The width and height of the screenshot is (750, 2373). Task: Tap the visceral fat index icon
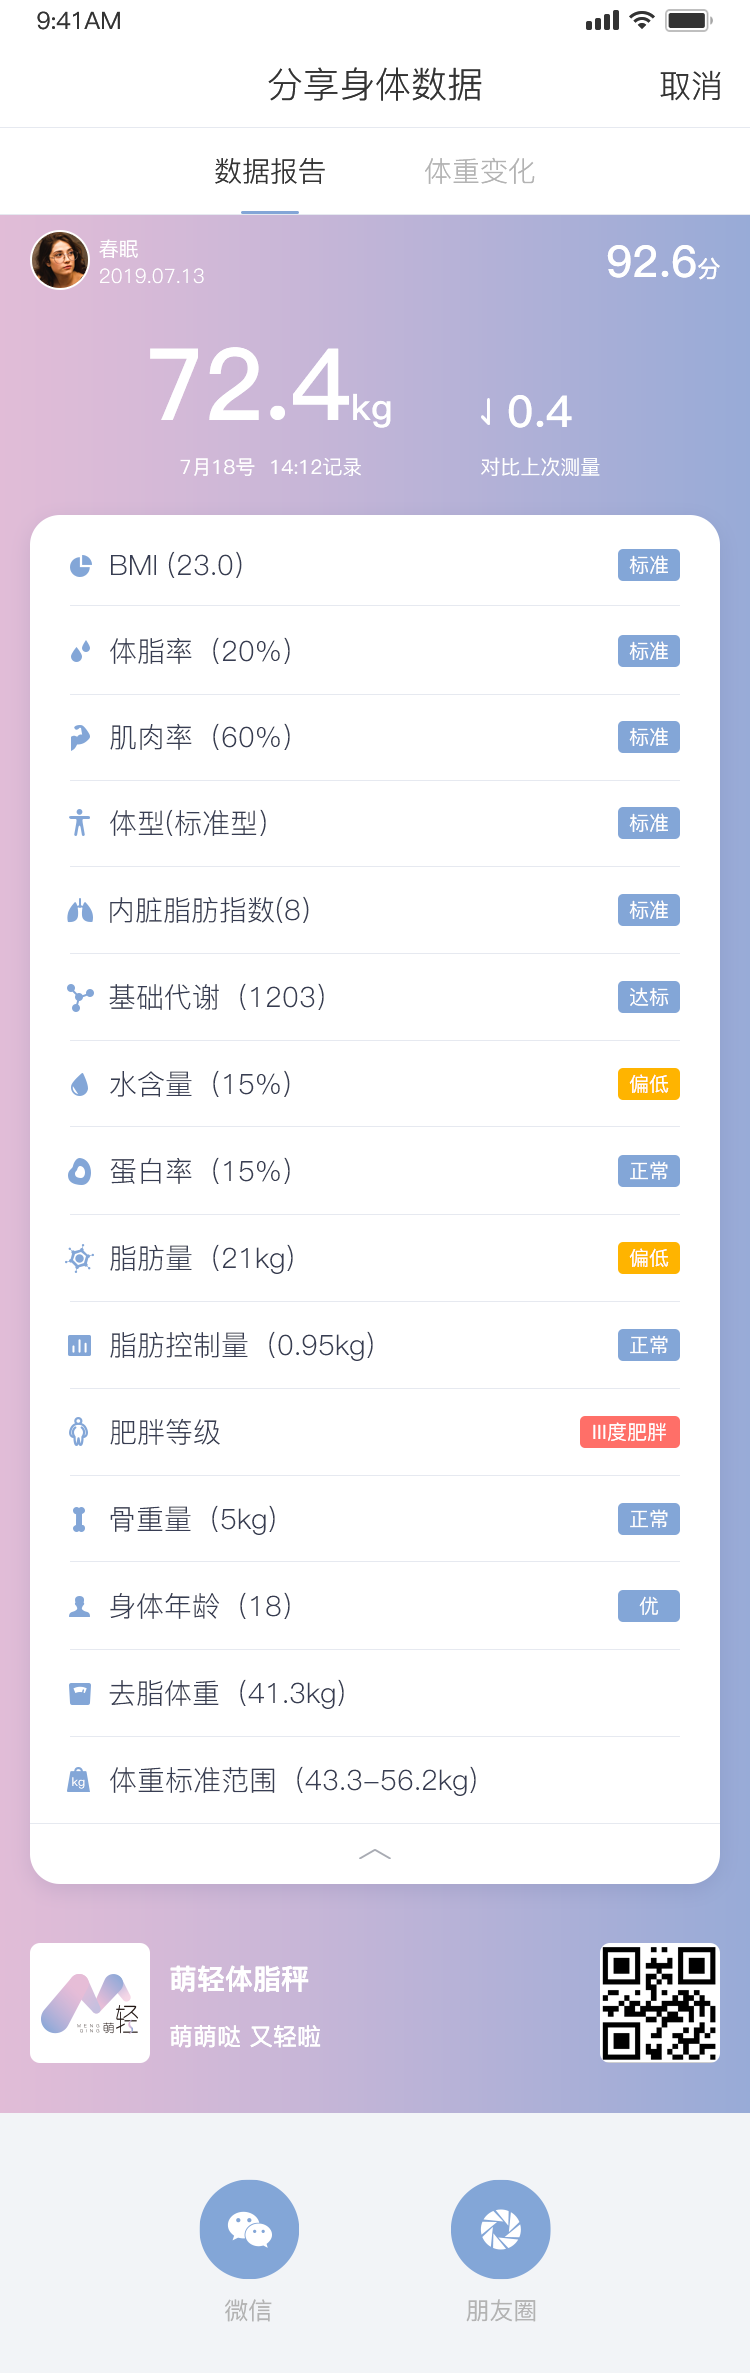click(x=80, y=911)
